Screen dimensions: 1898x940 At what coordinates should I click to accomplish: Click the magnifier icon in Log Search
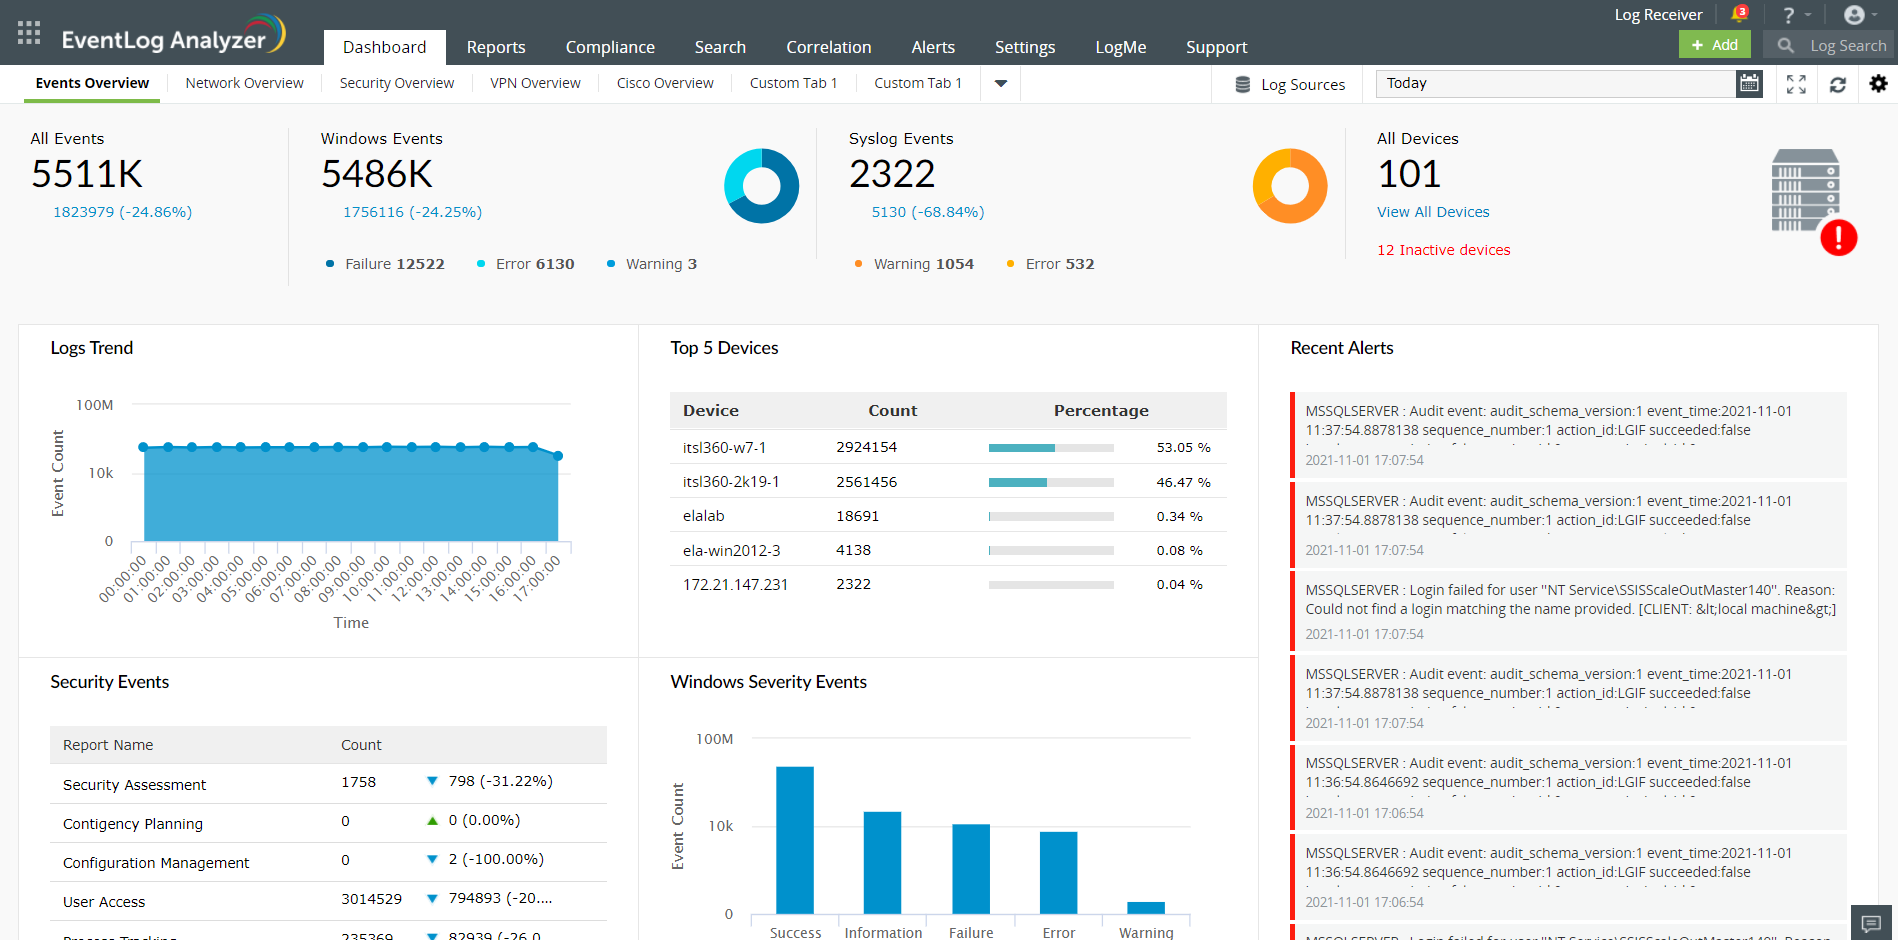pyautogui.click(x=1784, y=45)
